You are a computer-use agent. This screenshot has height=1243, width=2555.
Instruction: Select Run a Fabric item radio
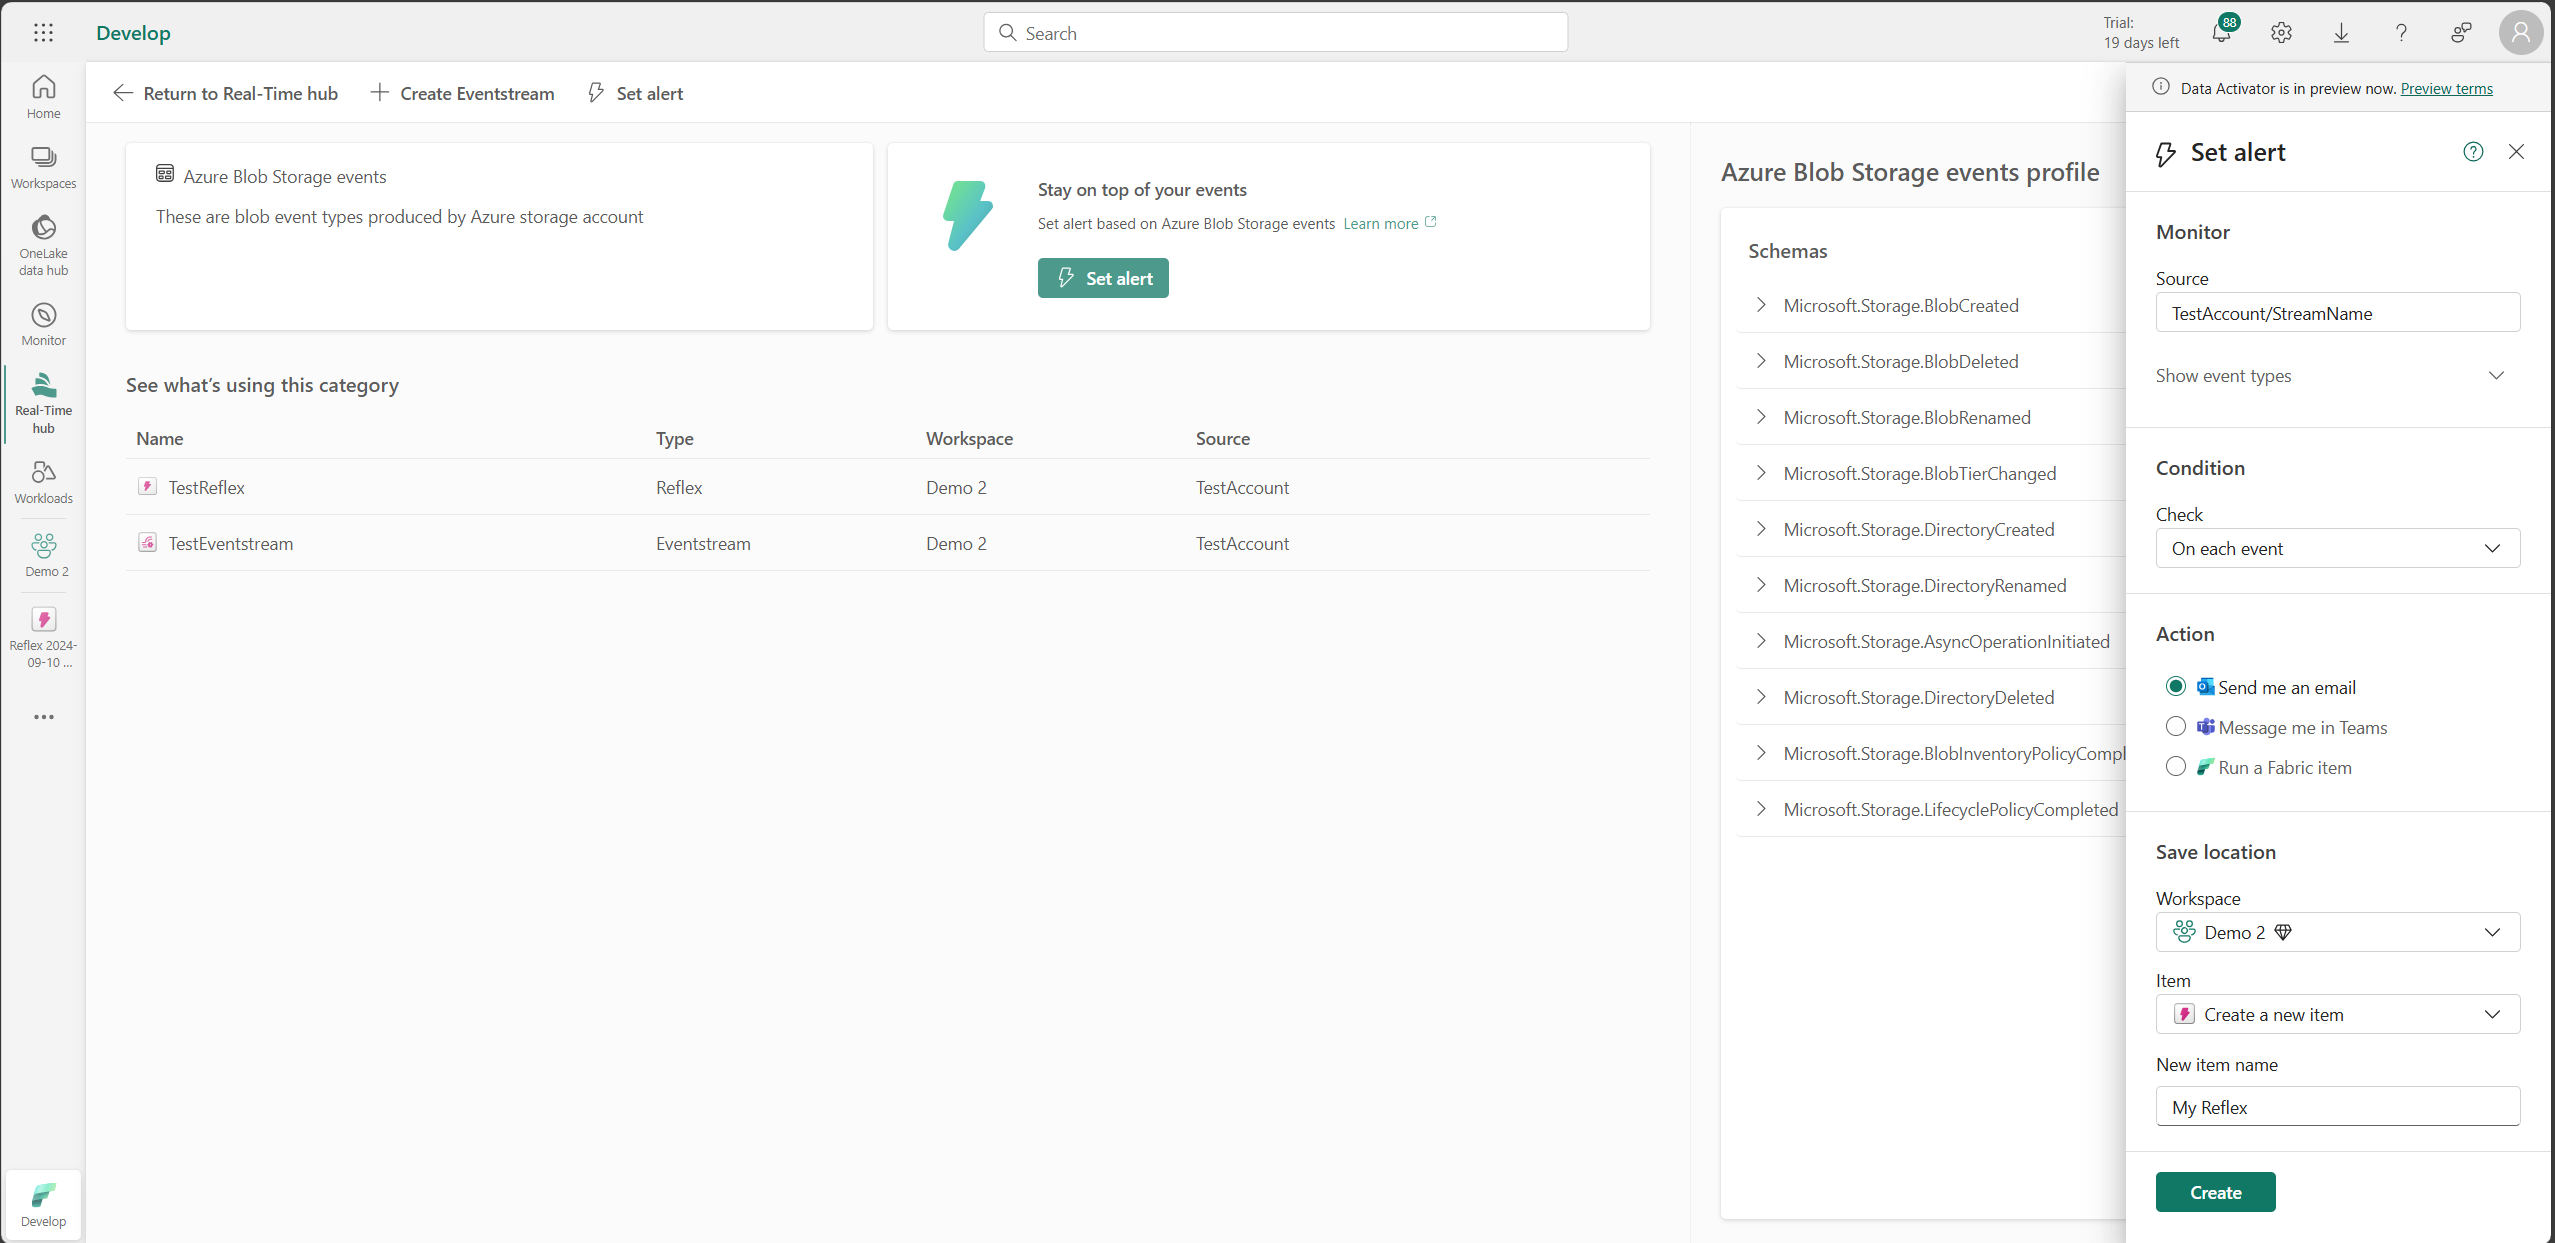pos(2175,766)
